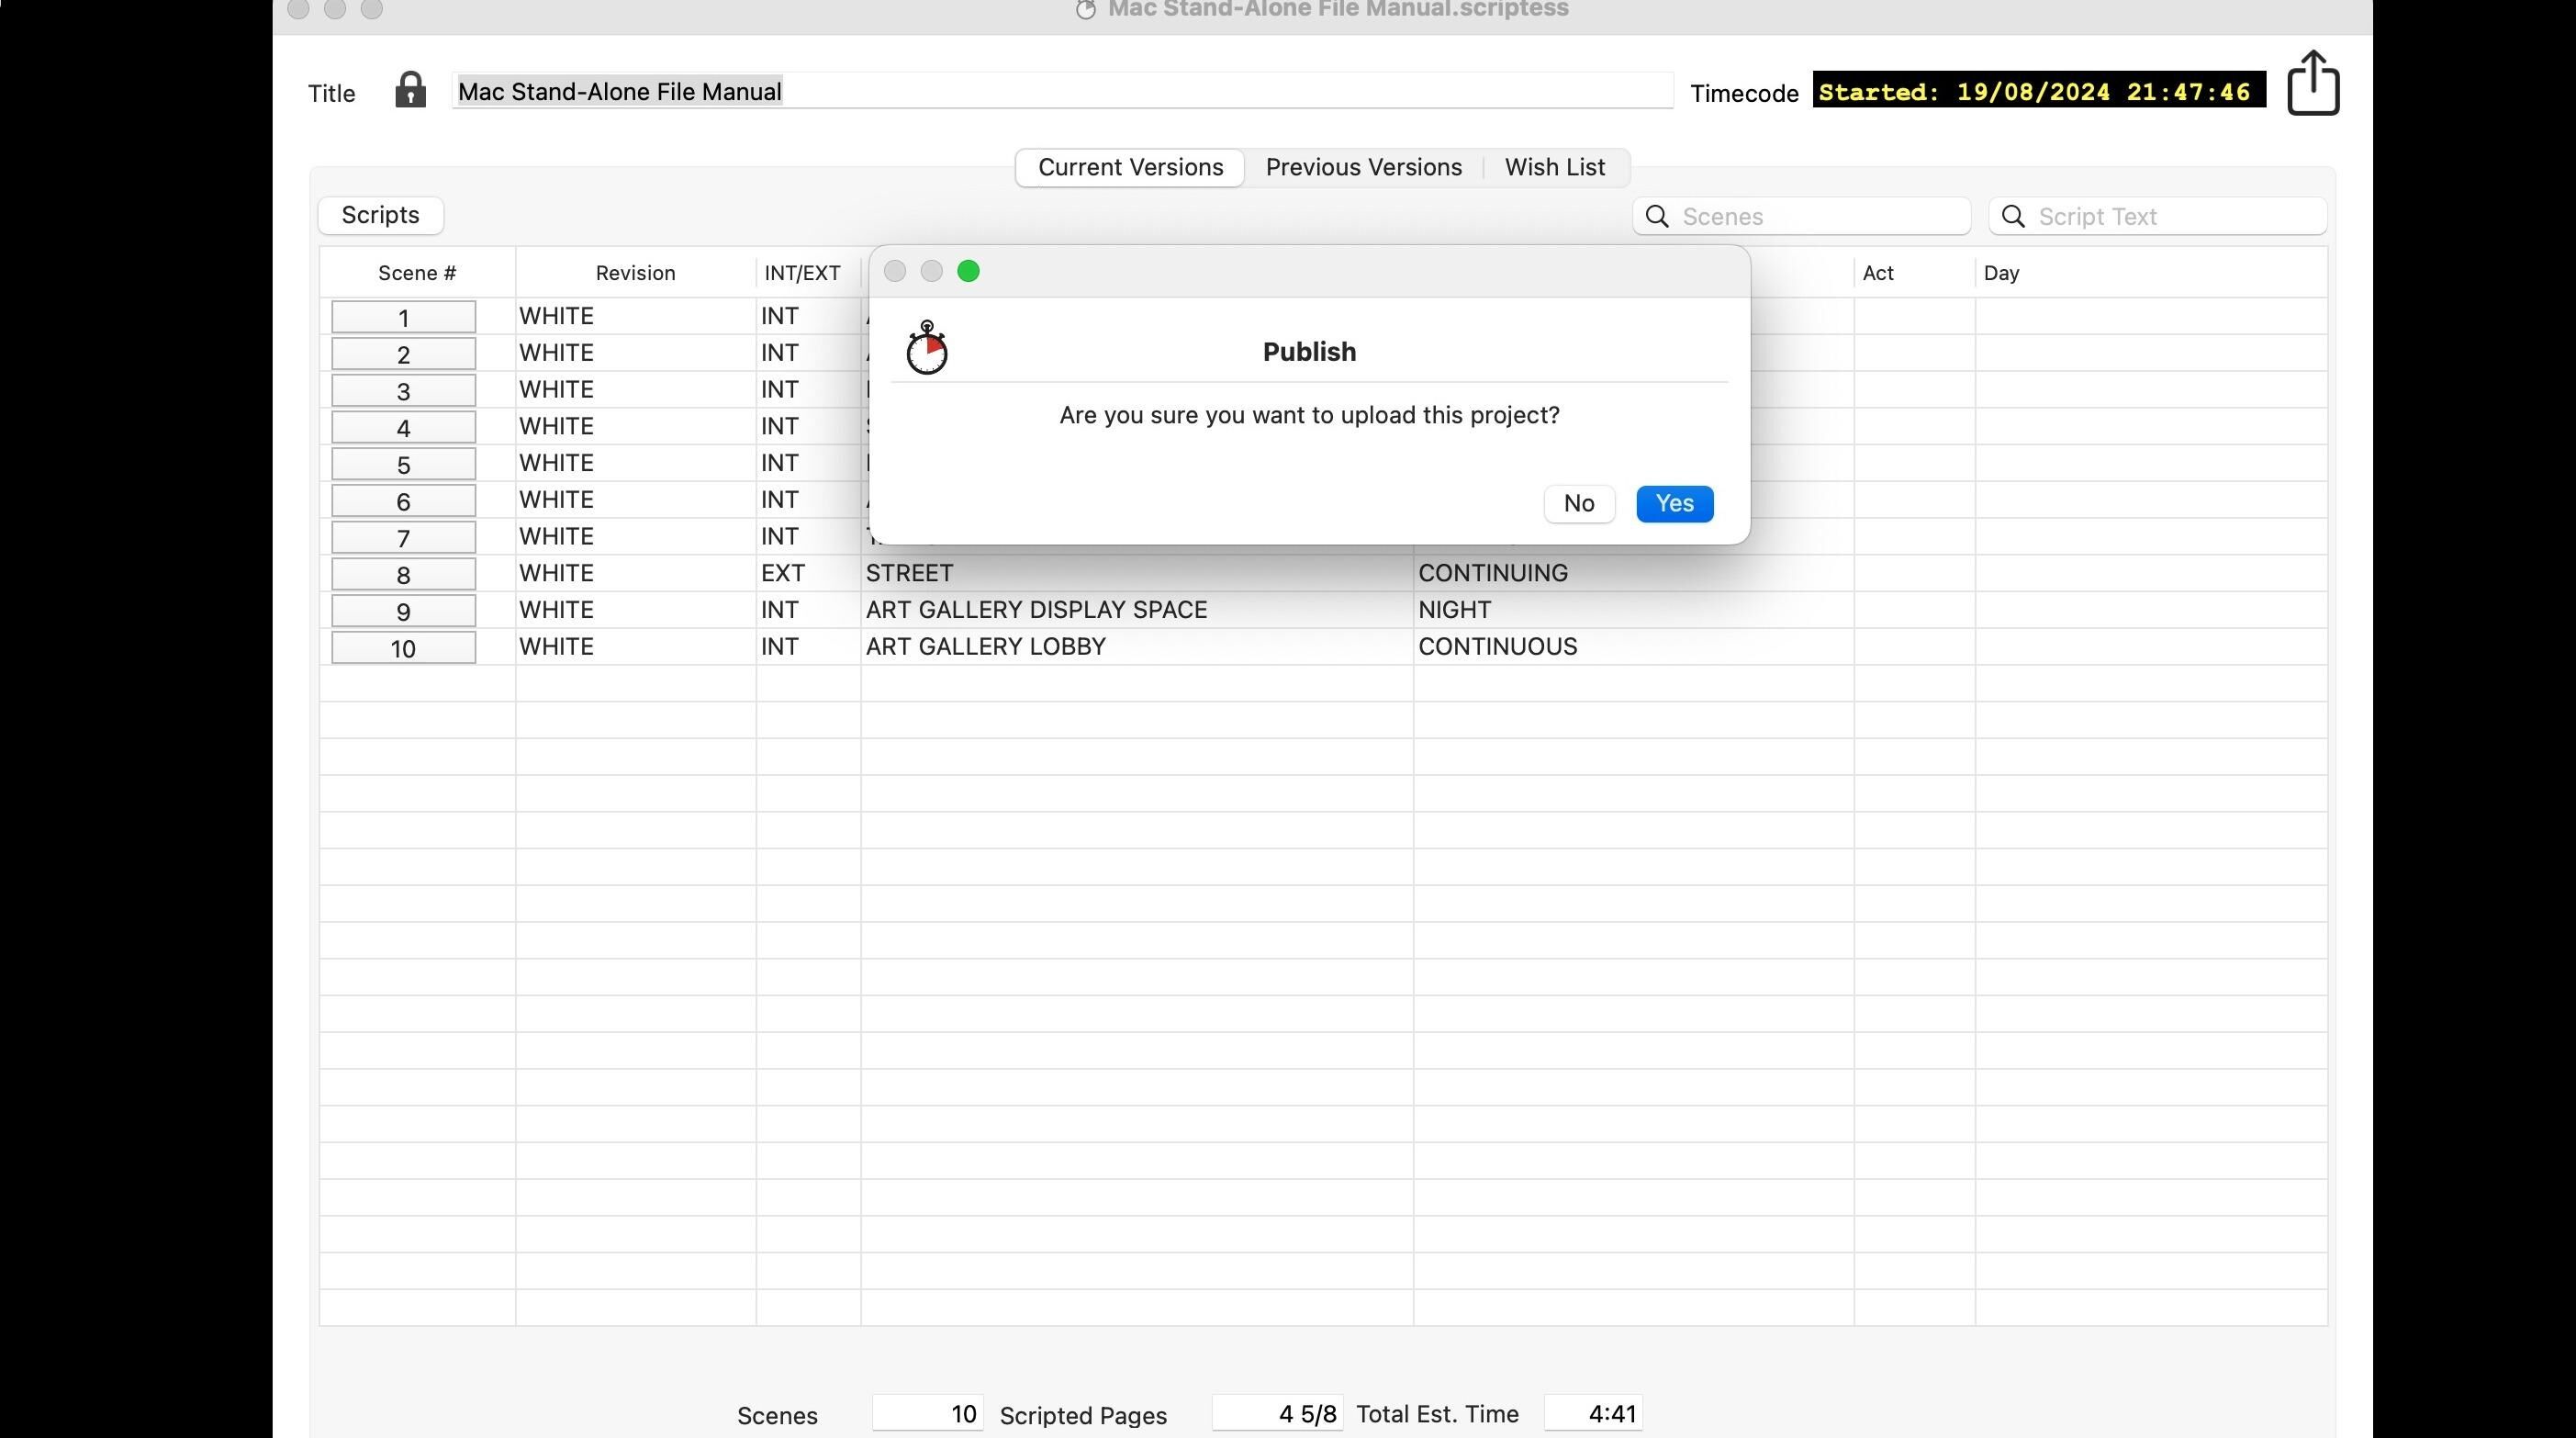Click the Scenes search magnifier icon

click(x=1657, y=217)
